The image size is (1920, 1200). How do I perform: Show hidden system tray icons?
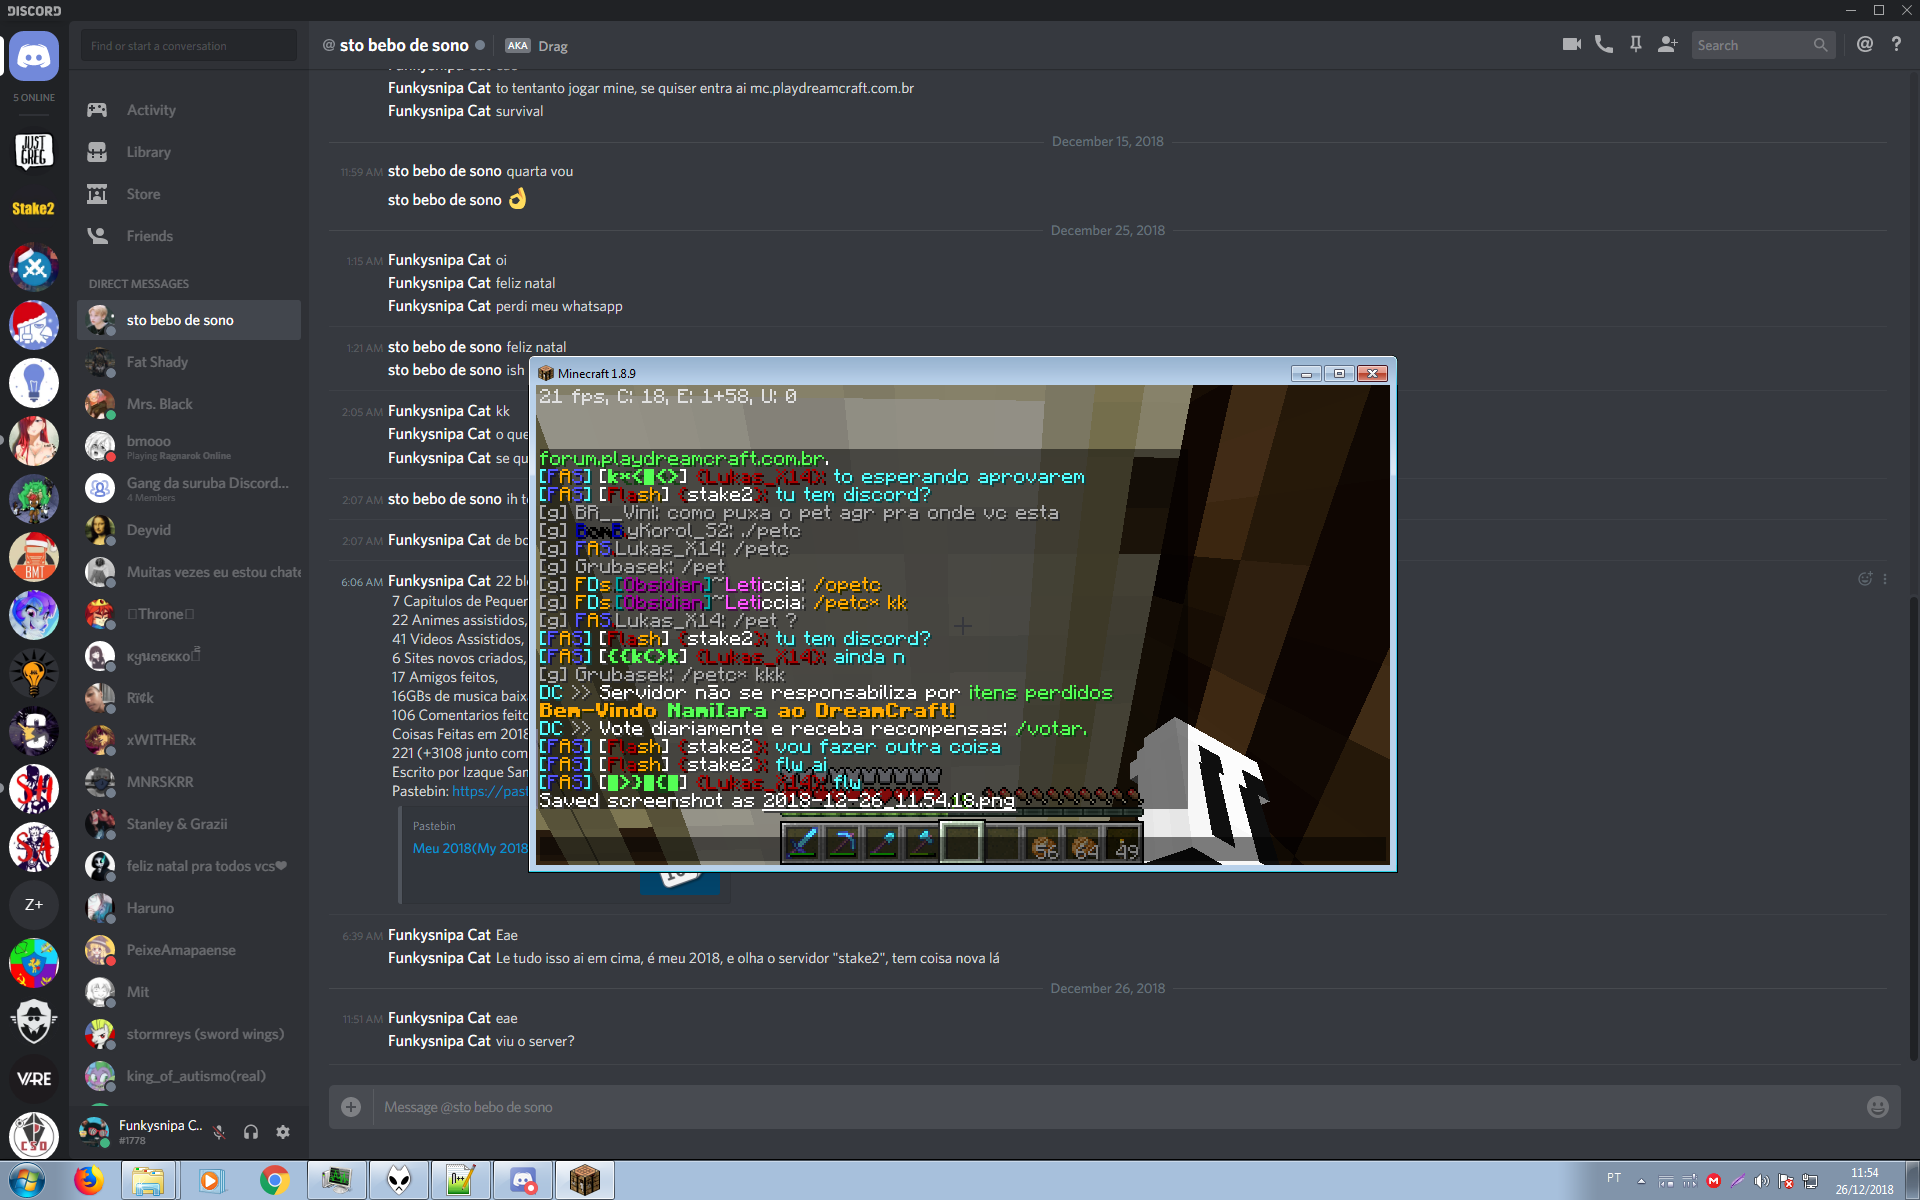[x=1641, y=1181]
